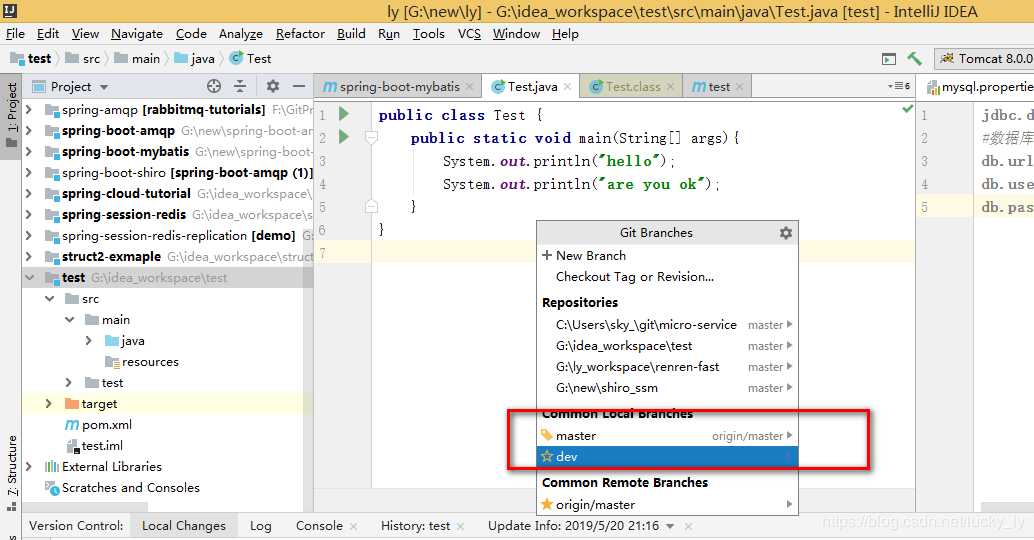This screenshot has height=540, width=1034.
Task: Hide the Project panel with minus icon
Action: (299, 86)
